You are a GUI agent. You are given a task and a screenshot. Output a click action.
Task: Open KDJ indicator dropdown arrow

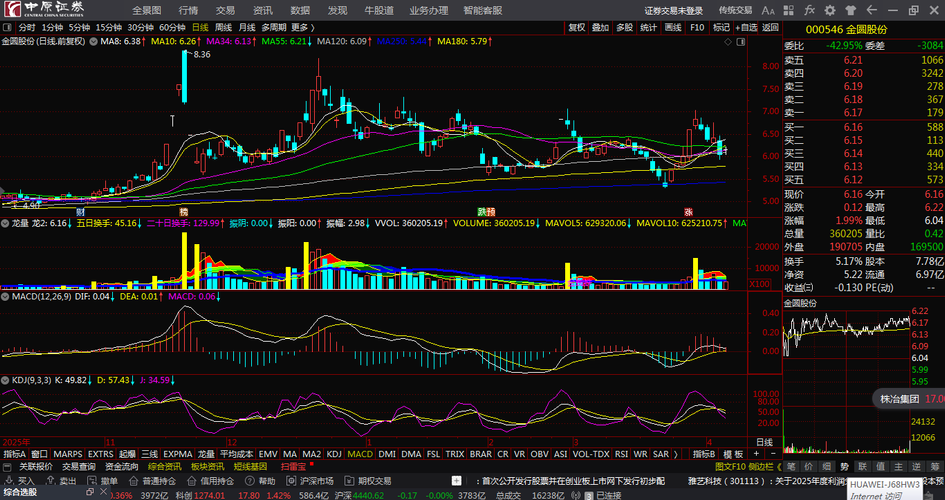[6, 380]
